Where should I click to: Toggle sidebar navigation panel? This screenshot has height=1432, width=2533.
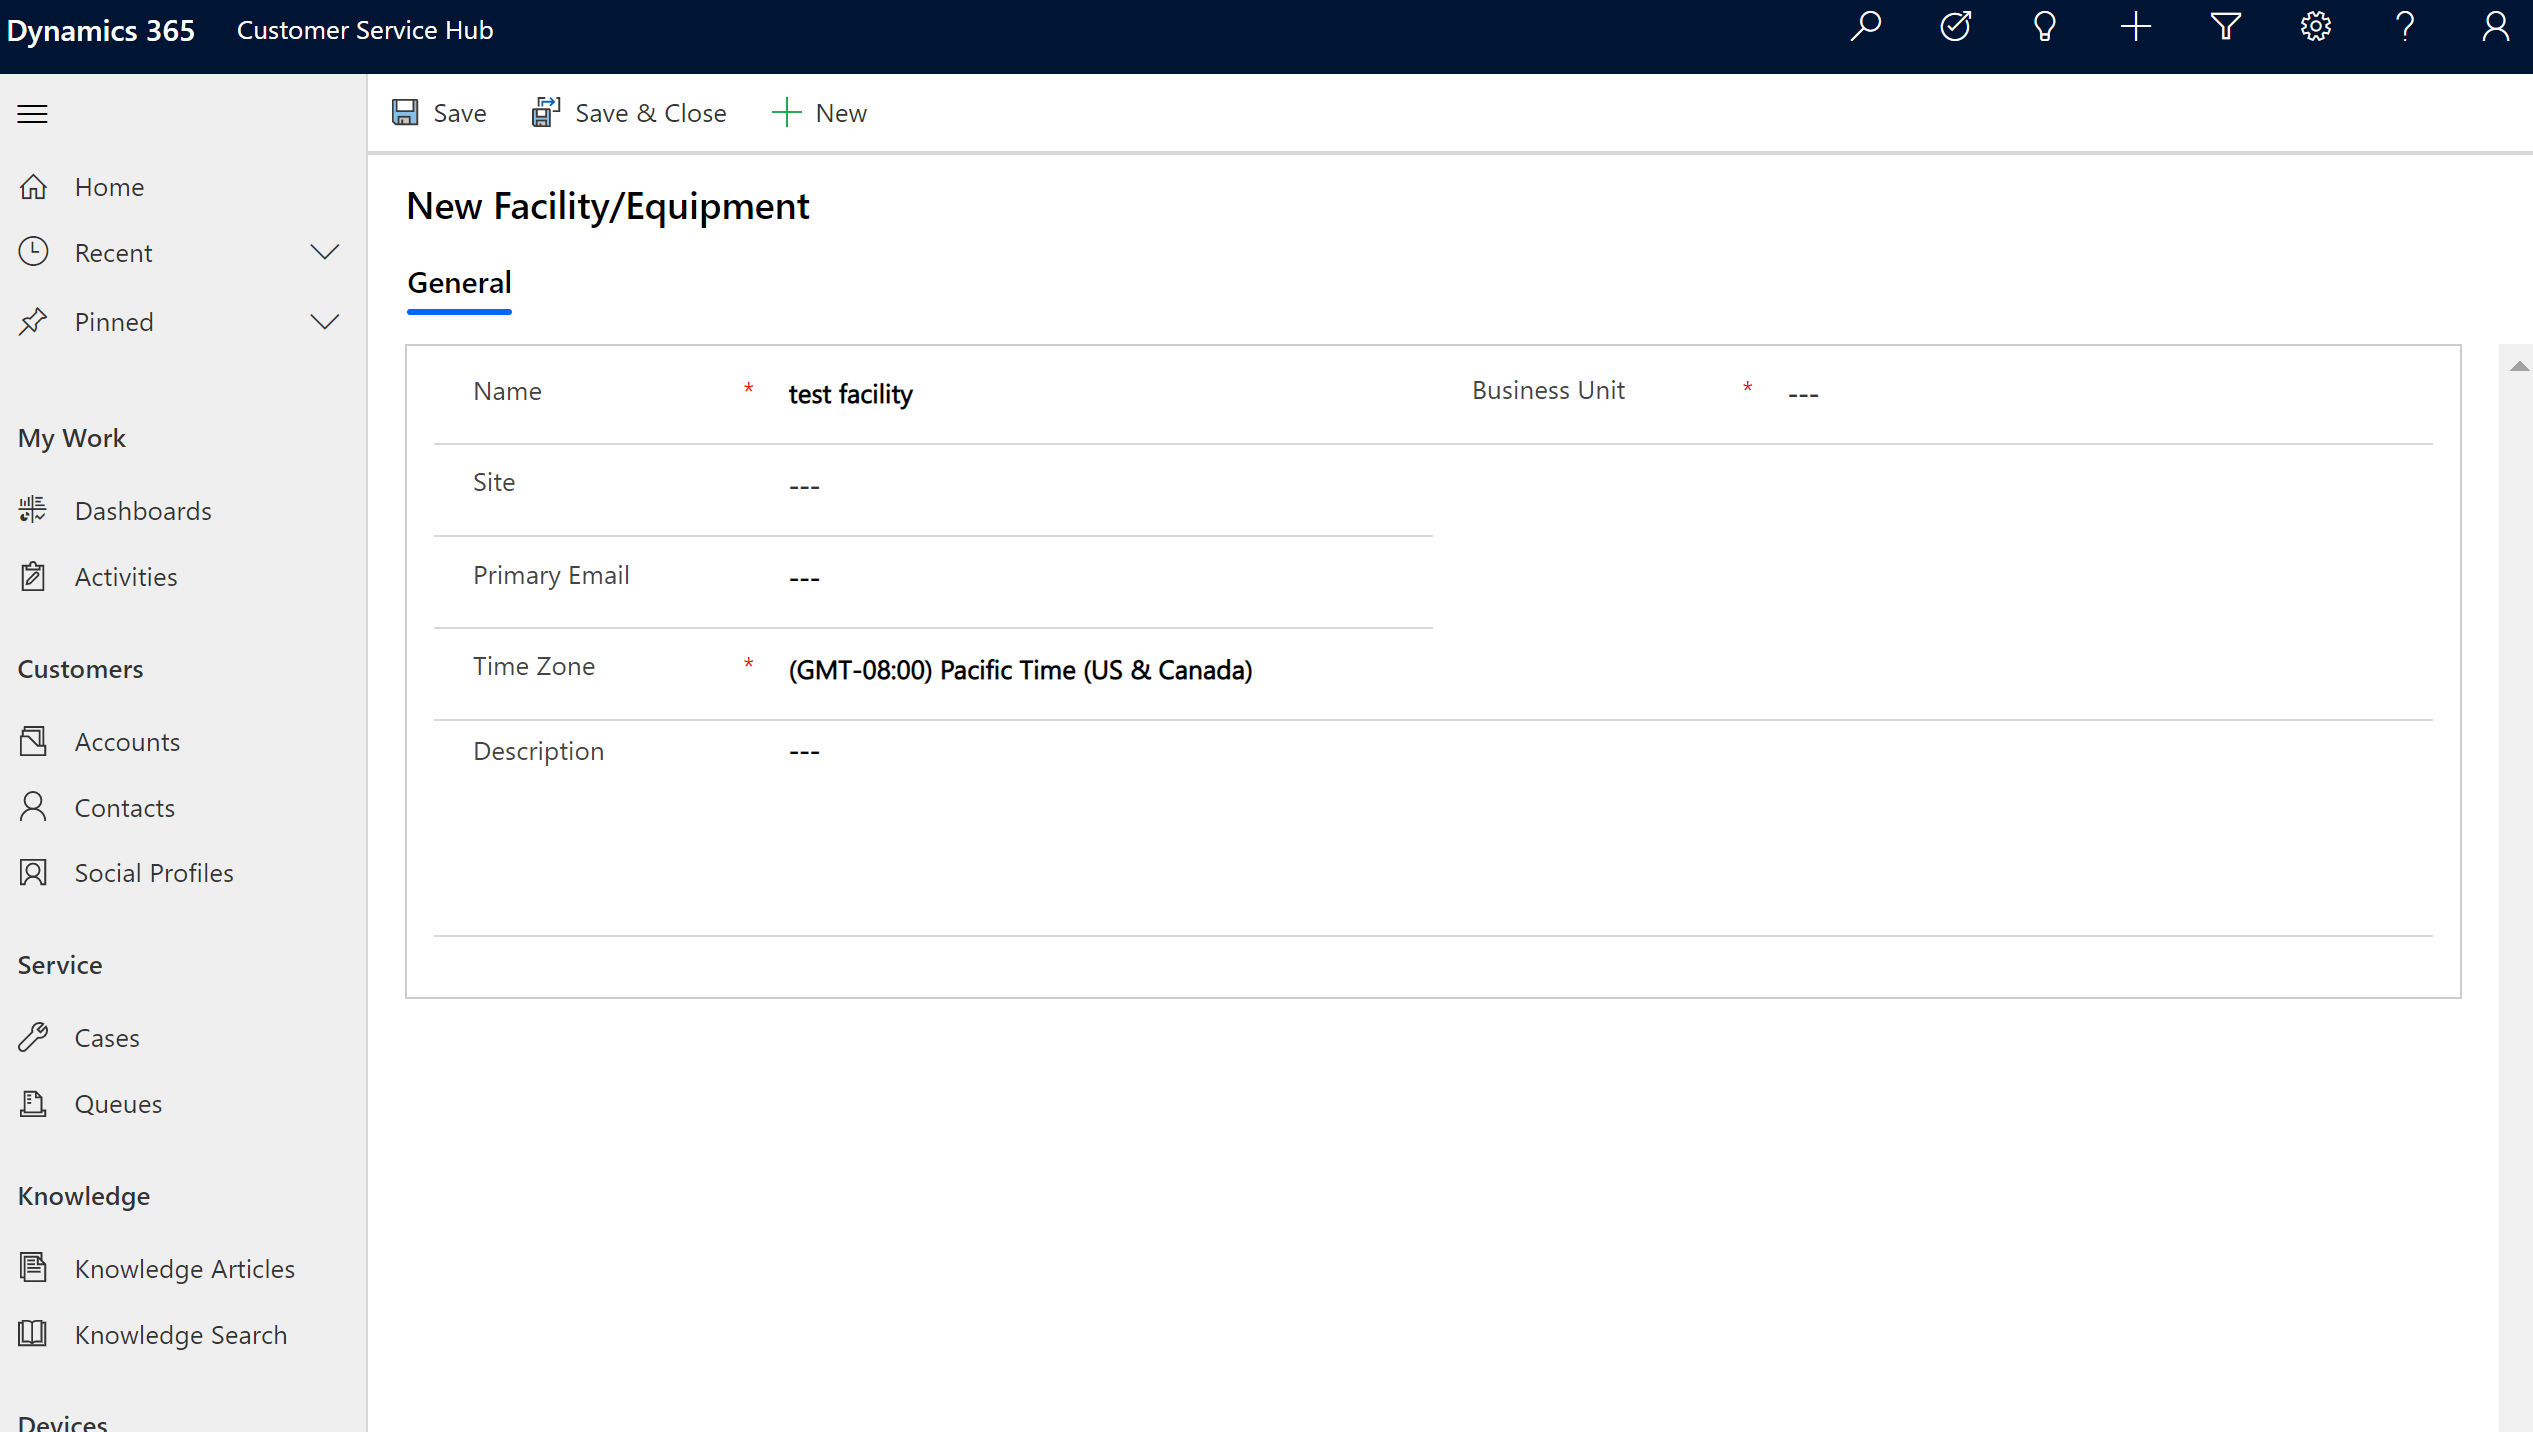33,111
